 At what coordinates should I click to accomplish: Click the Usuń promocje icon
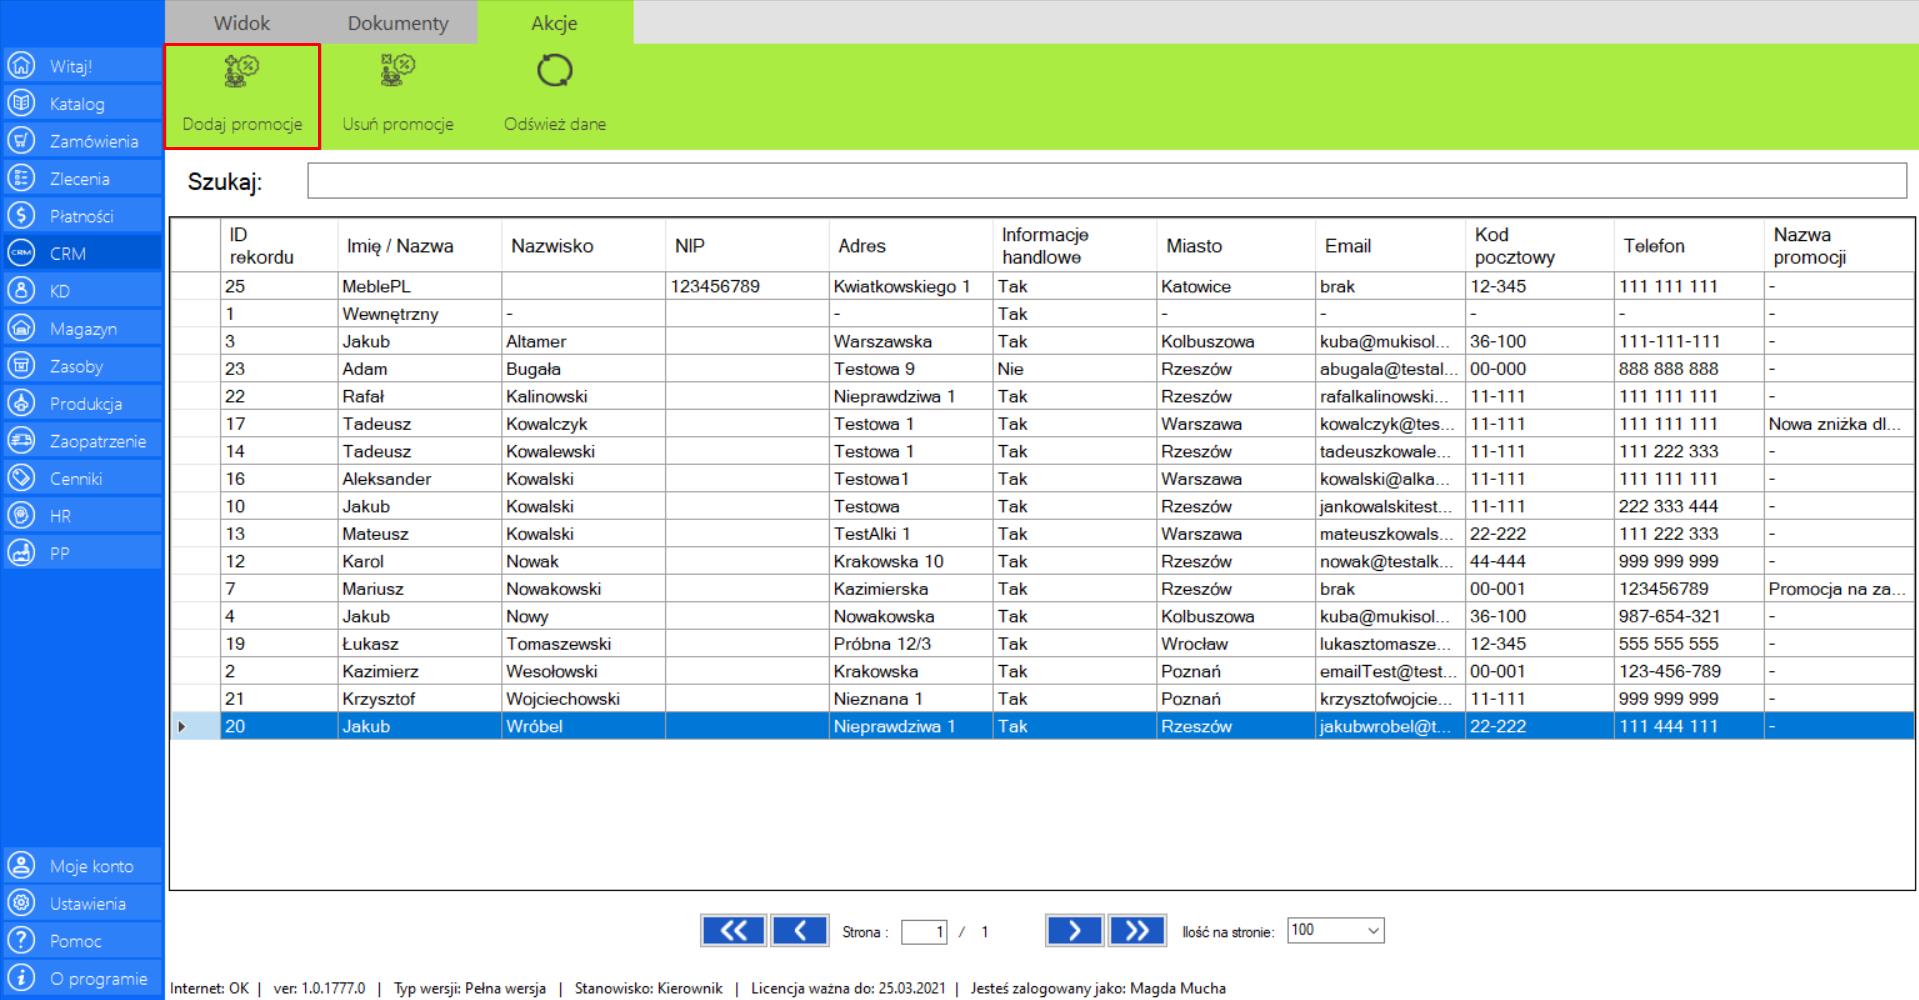[398, 71]
